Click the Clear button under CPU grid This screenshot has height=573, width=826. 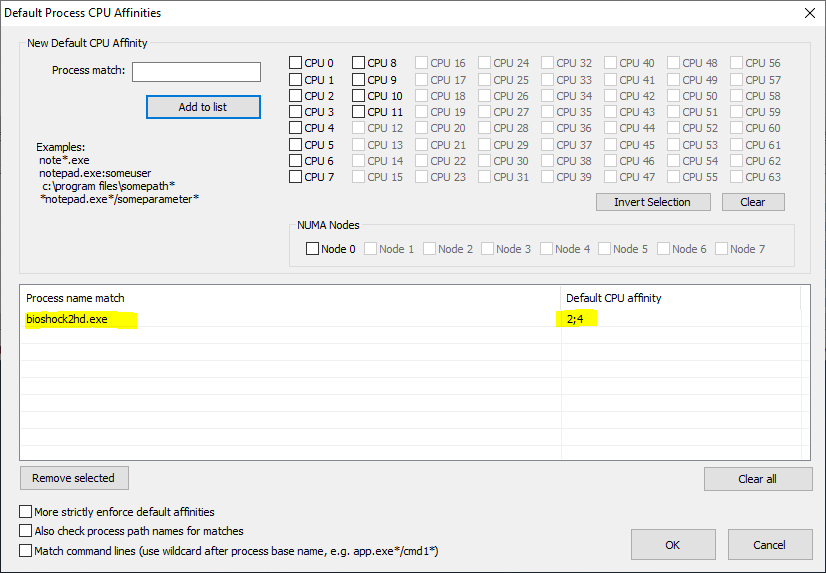pos(752,202)
